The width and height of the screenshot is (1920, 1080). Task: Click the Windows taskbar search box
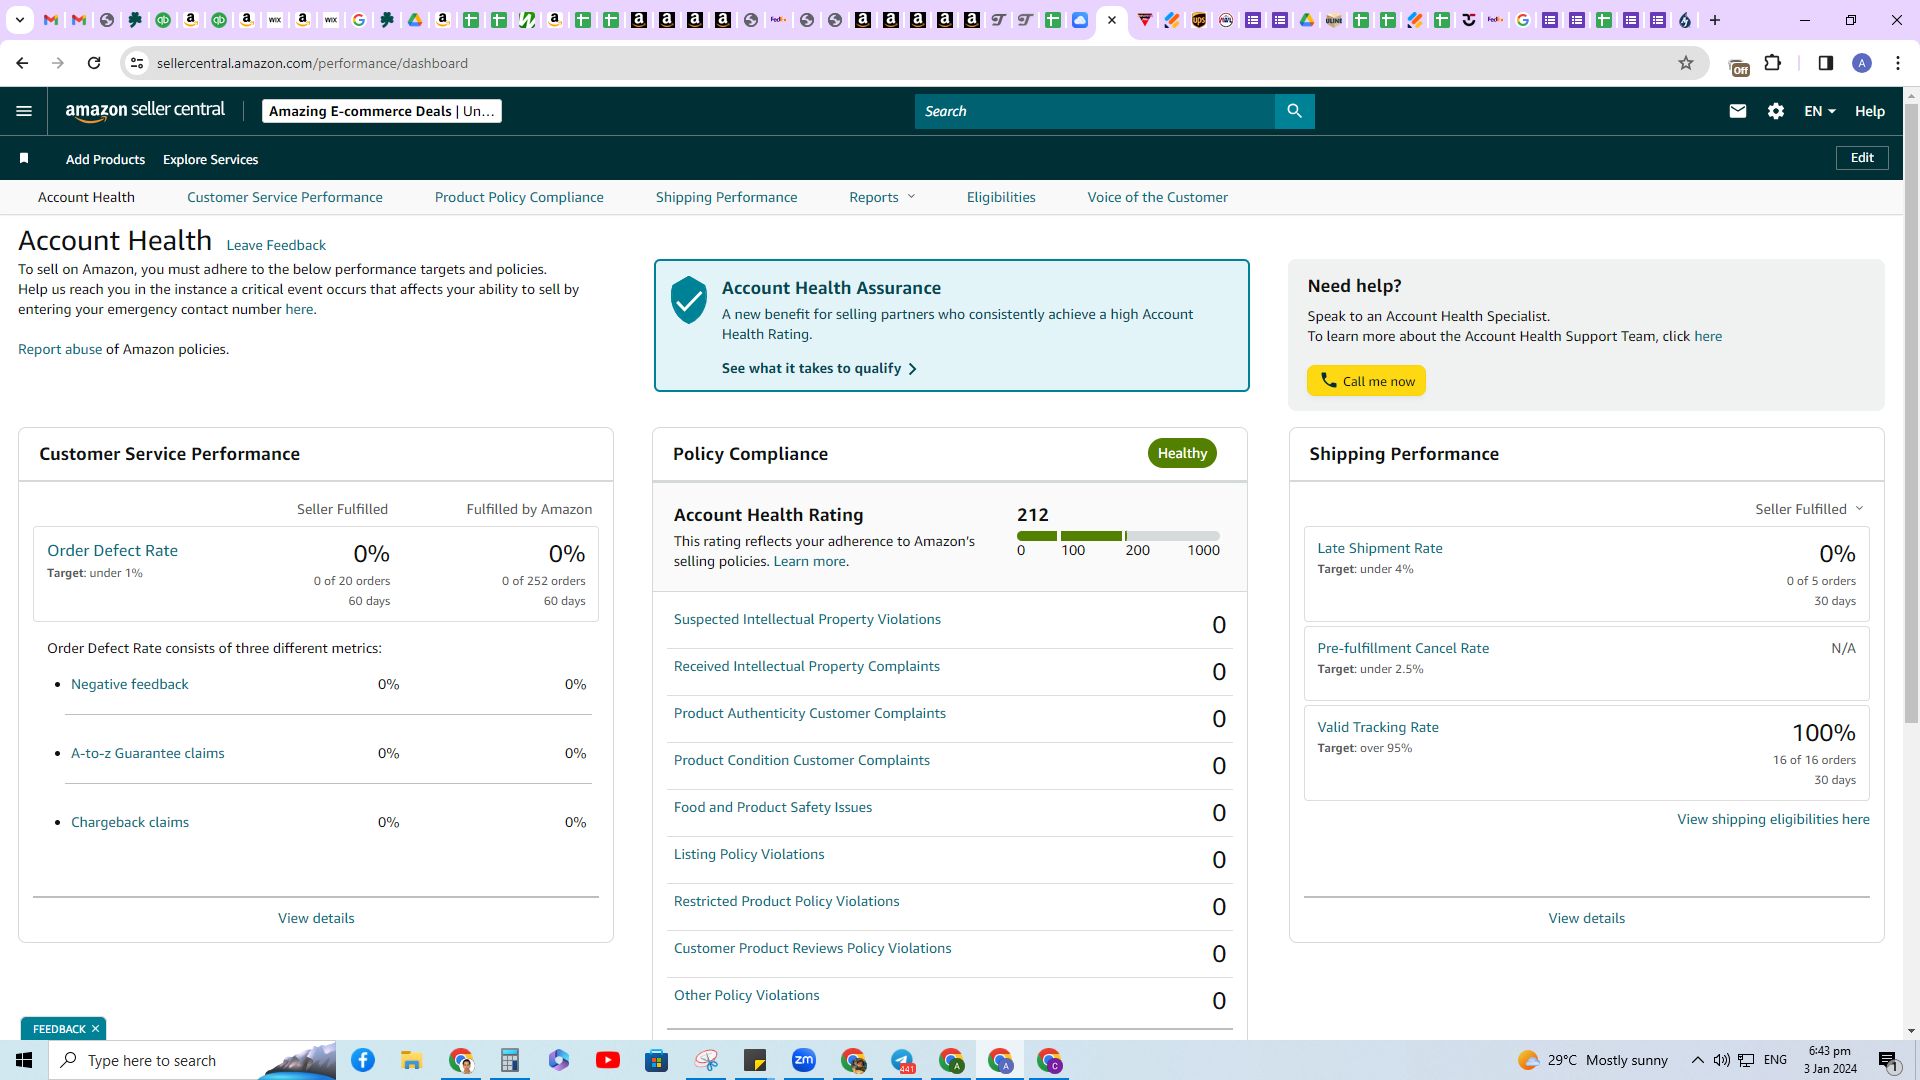[192, 1060]
